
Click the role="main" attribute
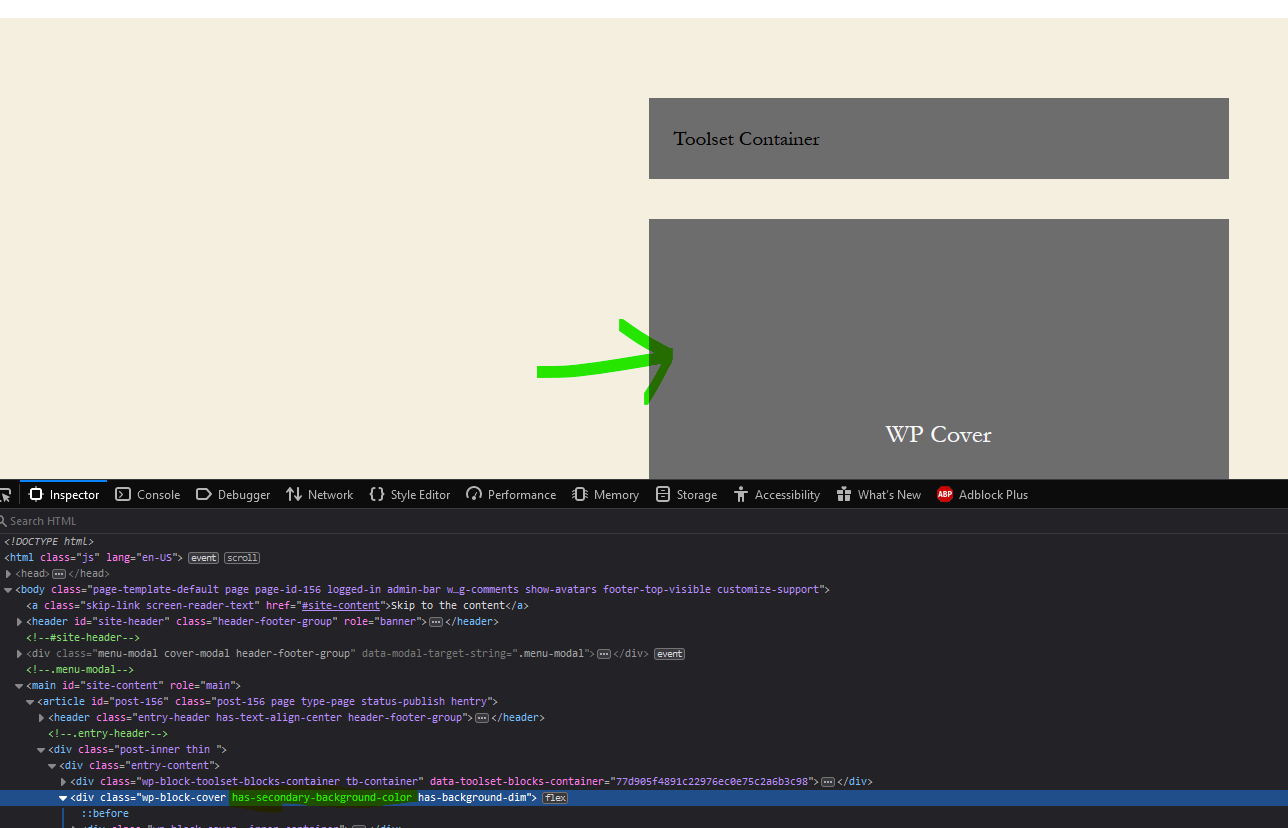201,686
